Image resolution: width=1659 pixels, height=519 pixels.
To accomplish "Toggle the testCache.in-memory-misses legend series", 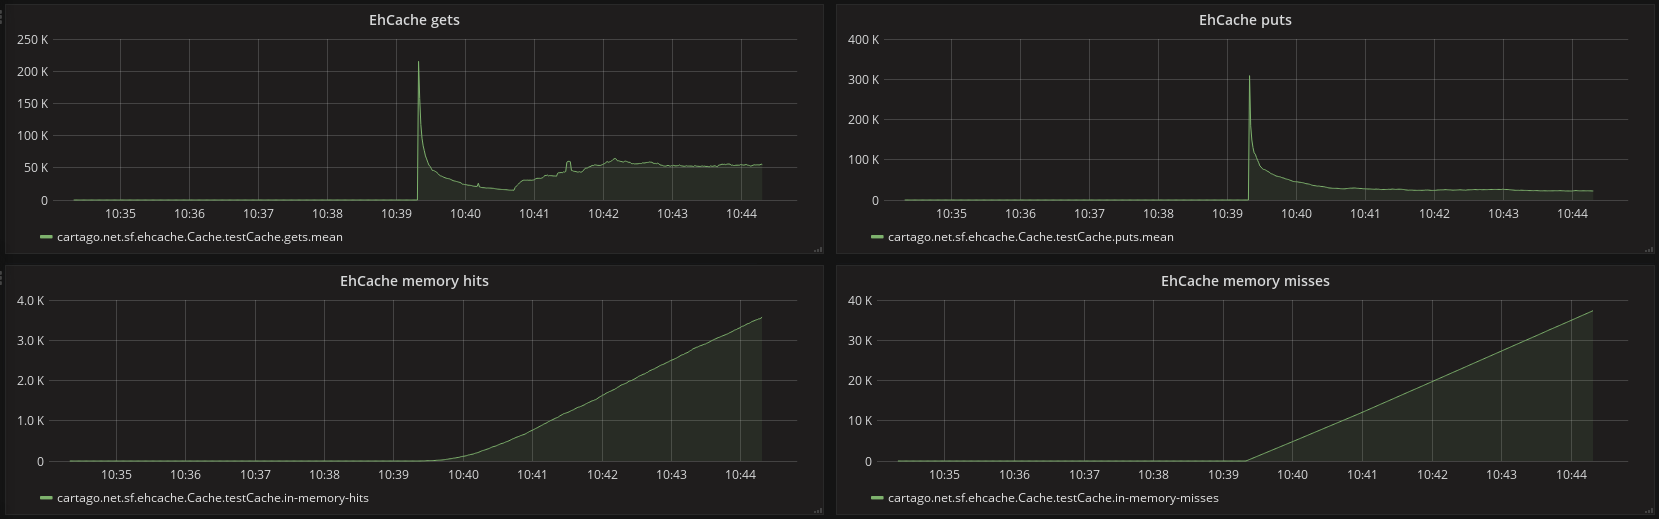I will point(1053,497).
